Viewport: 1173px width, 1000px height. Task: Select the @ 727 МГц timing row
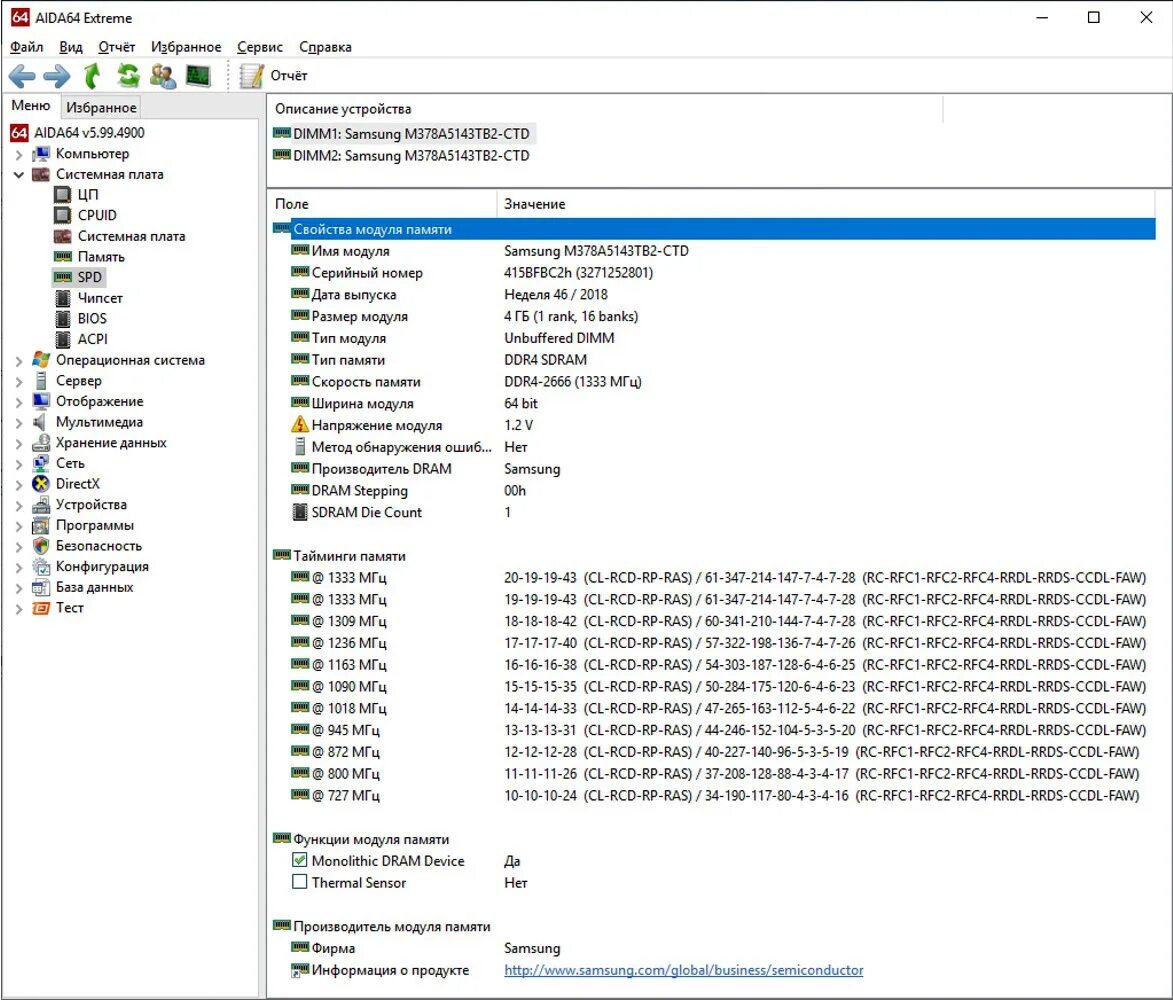coord(714,795)
